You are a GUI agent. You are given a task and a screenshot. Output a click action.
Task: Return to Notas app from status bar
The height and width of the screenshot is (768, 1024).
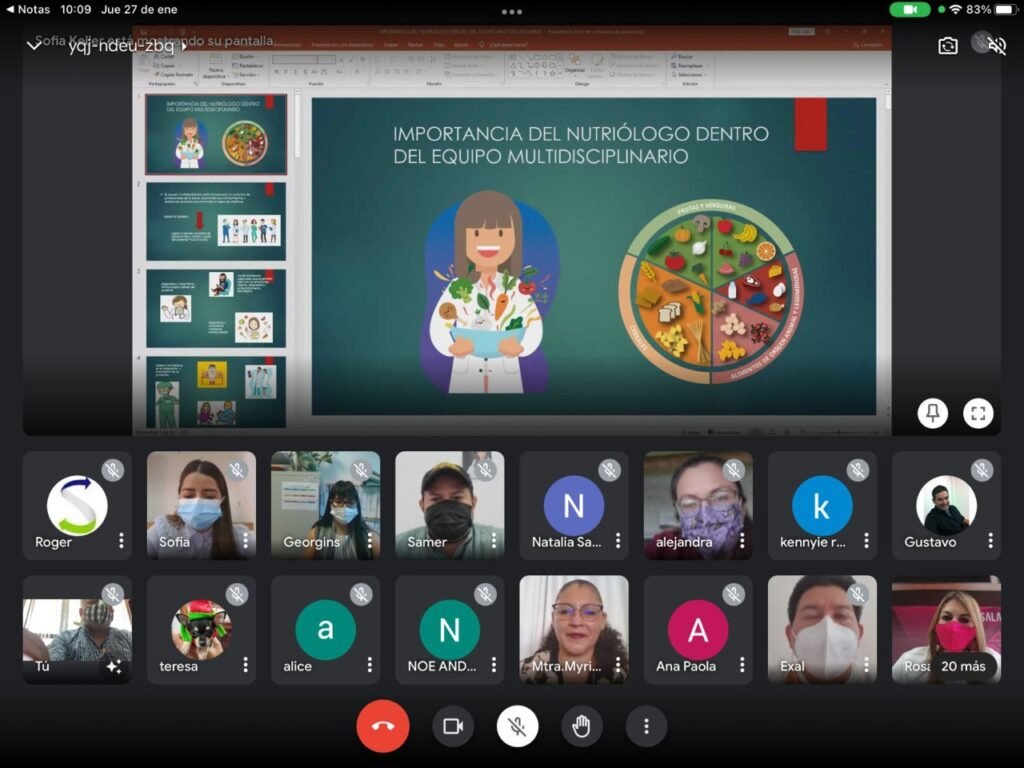click(27, 9)
